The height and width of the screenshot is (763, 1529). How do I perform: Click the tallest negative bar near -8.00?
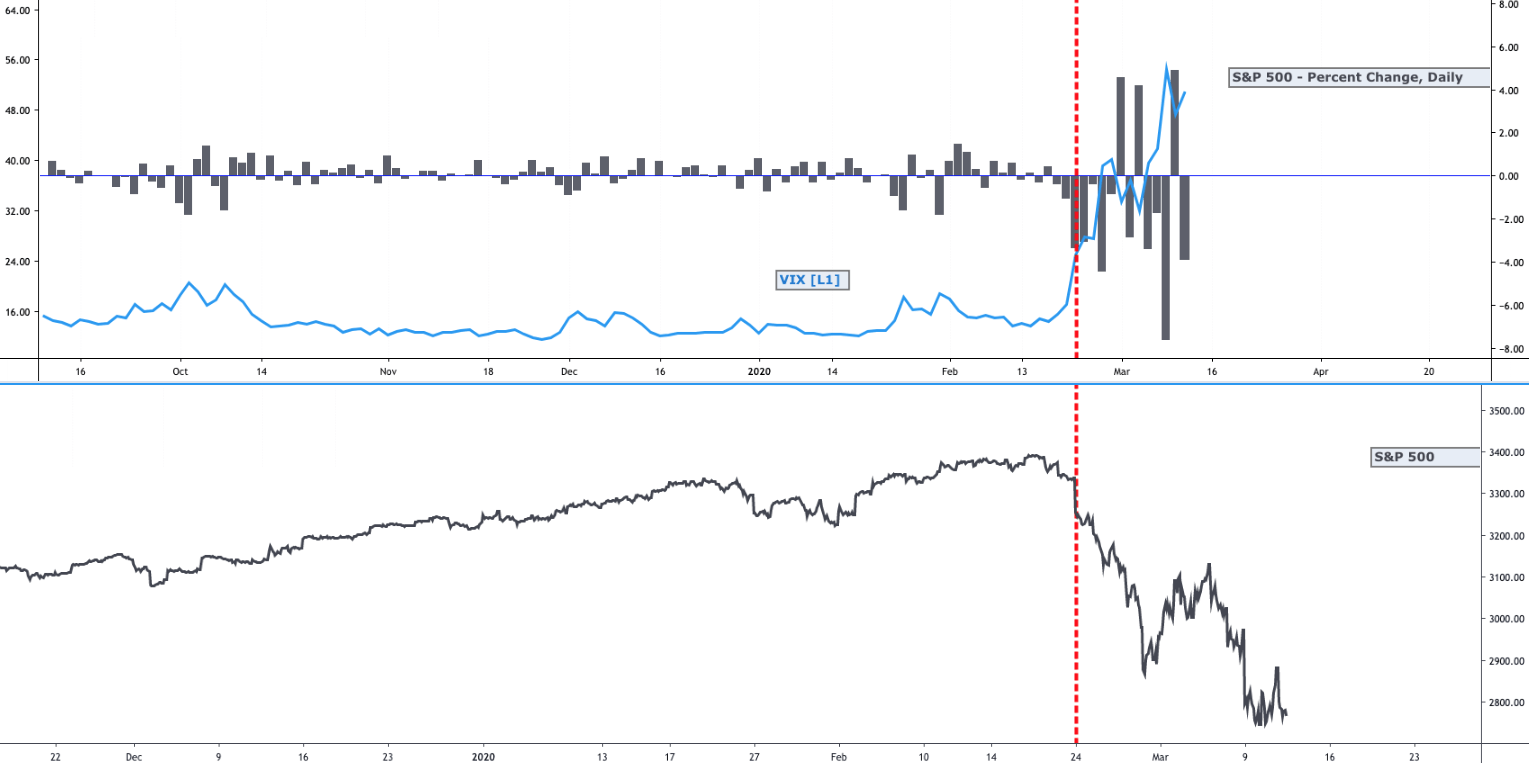[1165, 258]
